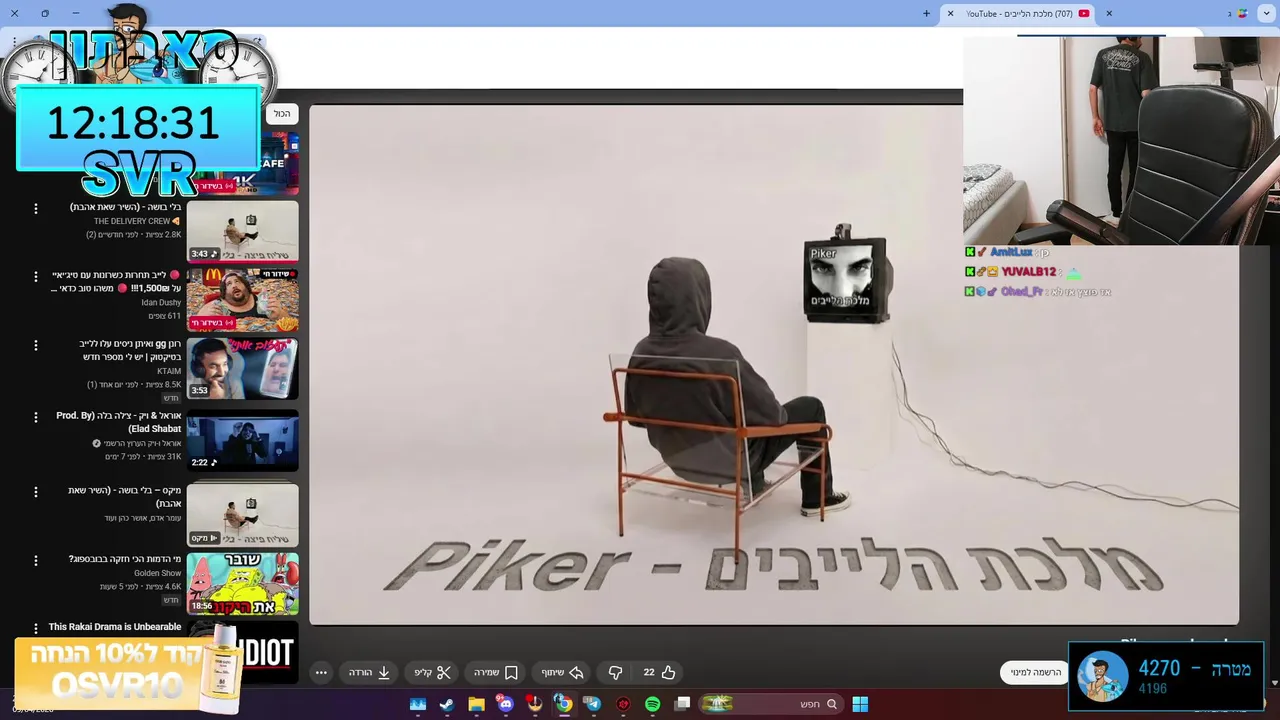This screenshot has height=720, width=1280.
Task: Open the Idan Dushy live stream thumbnail
Action: (x=243, y=300)
